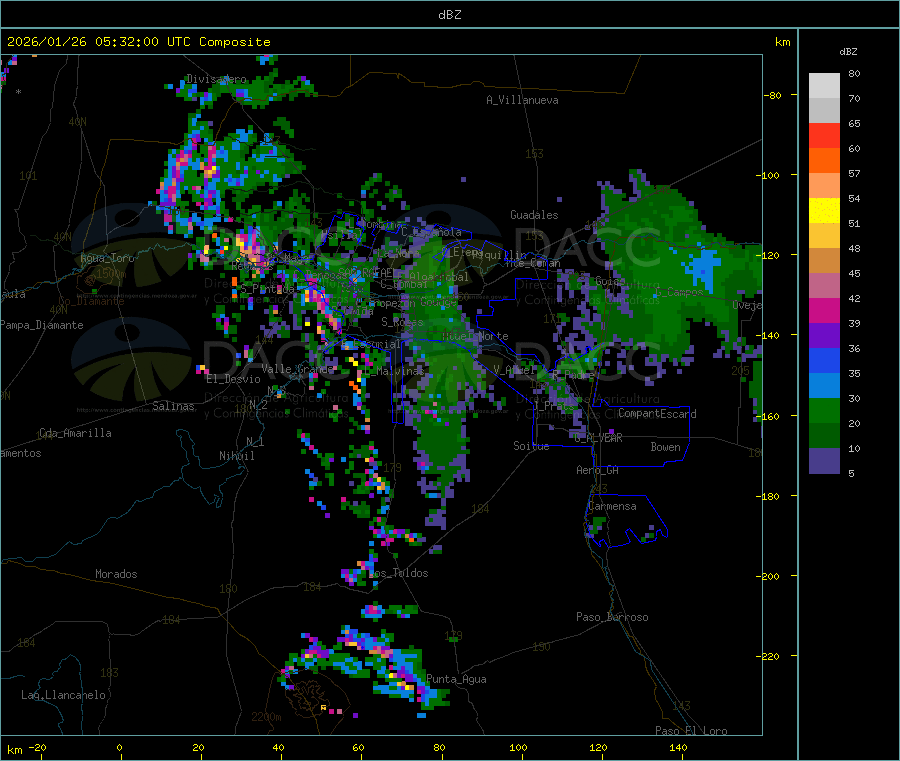Image resolution: width=900 pixels, height=761 pixels.
Task: Click the Agua_Toro location label
Action: 107,258
